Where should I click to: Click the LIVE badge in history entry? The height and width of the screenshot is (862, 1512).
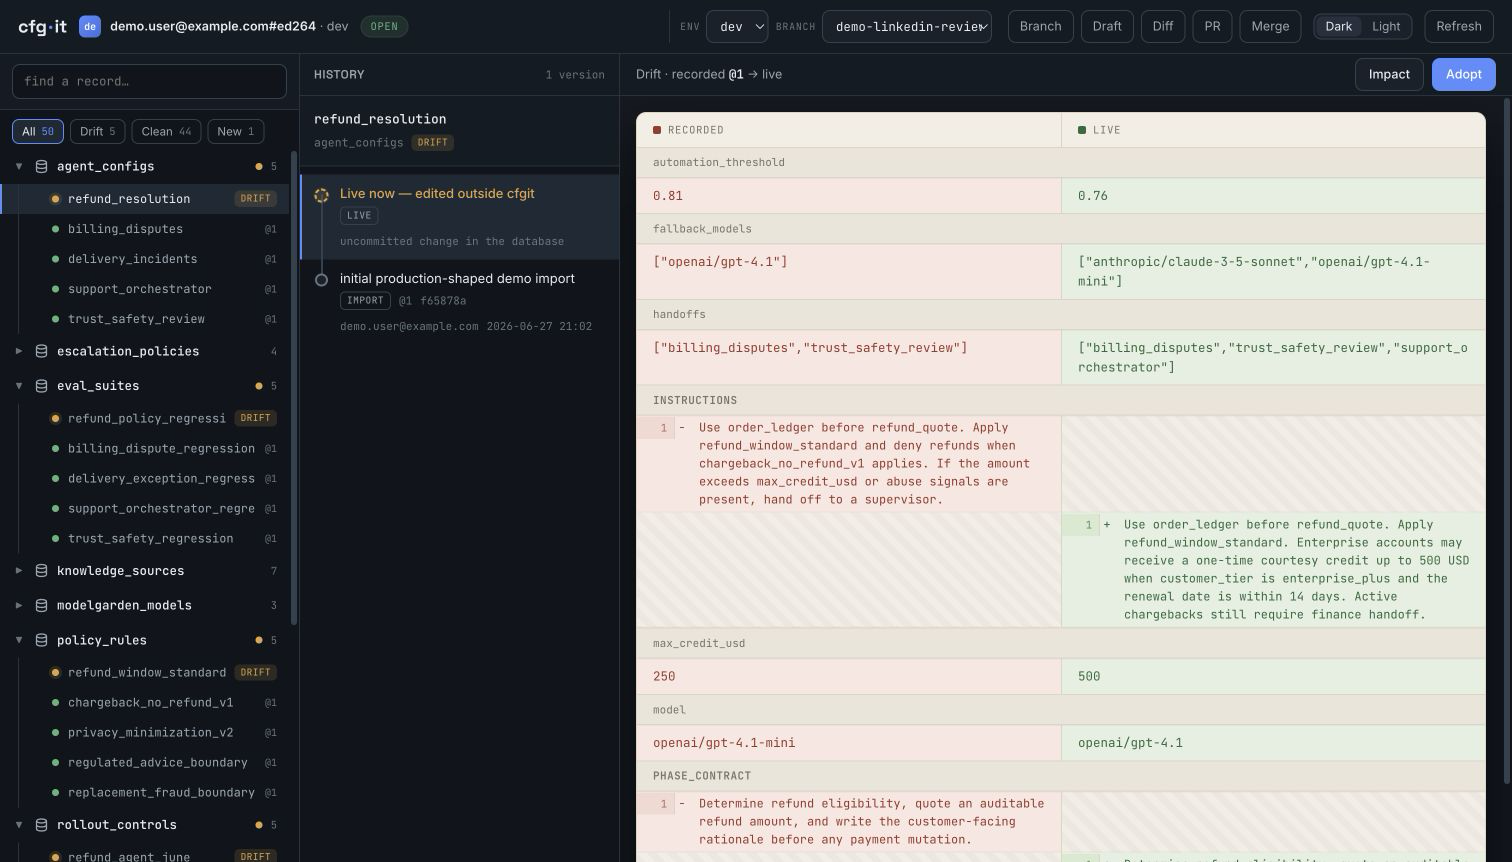[359, 215]
